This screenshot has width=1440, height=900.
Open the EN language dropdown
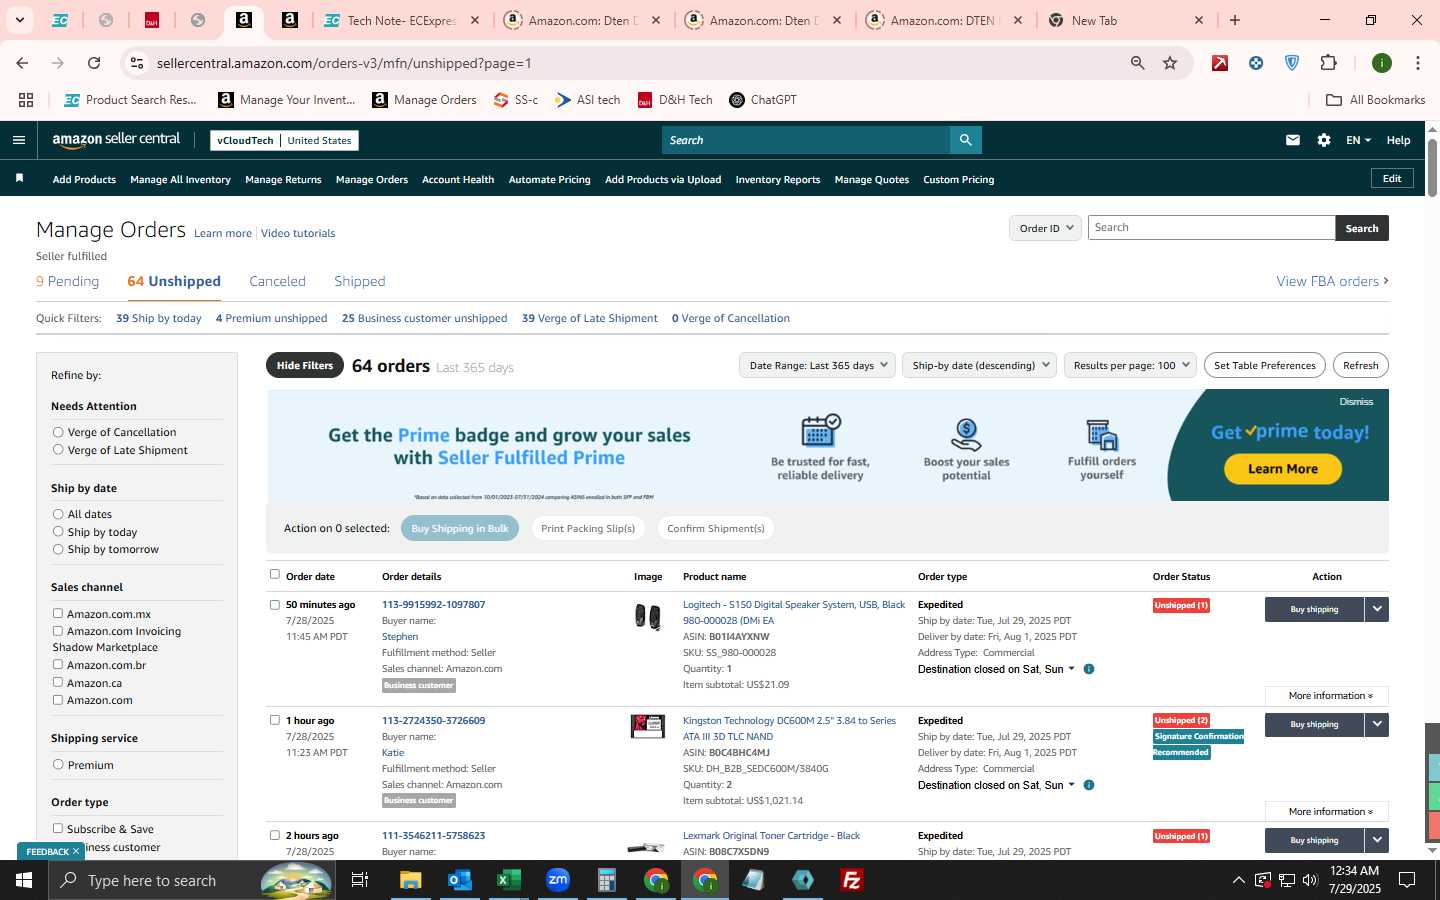pyautogui.click(x=1358, y=140)
